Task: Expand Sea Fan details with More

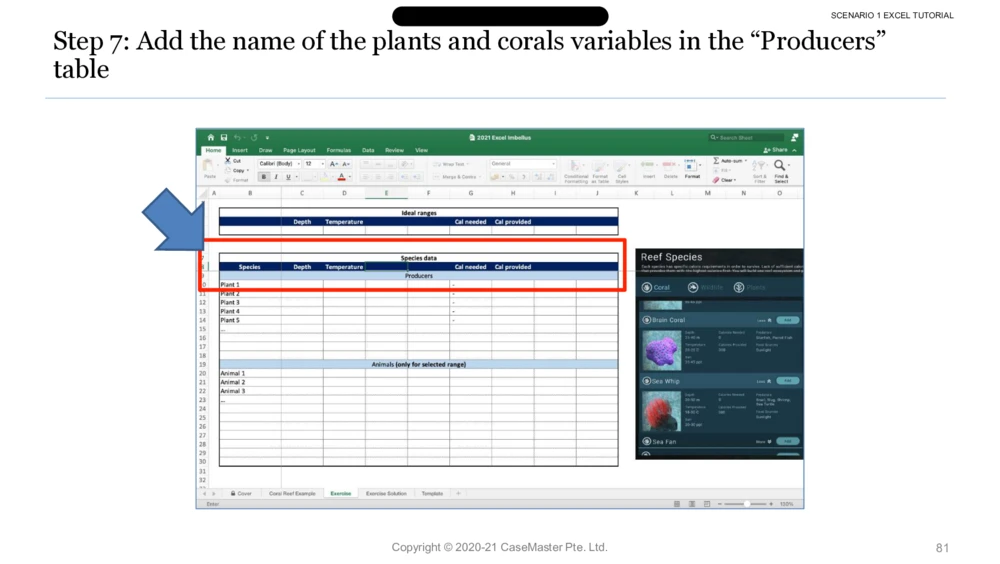Action: point(764,441)
